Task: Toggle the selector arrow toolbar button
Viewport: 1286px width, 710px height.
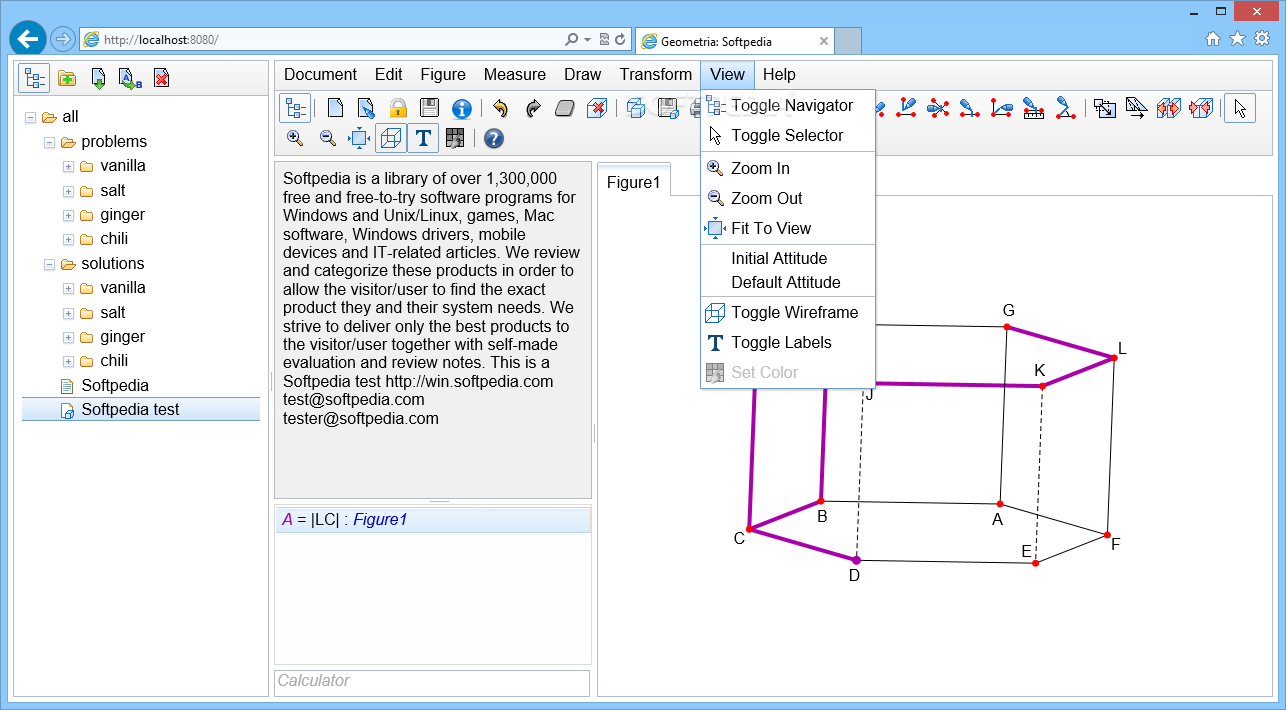Action: (1240, 108)
